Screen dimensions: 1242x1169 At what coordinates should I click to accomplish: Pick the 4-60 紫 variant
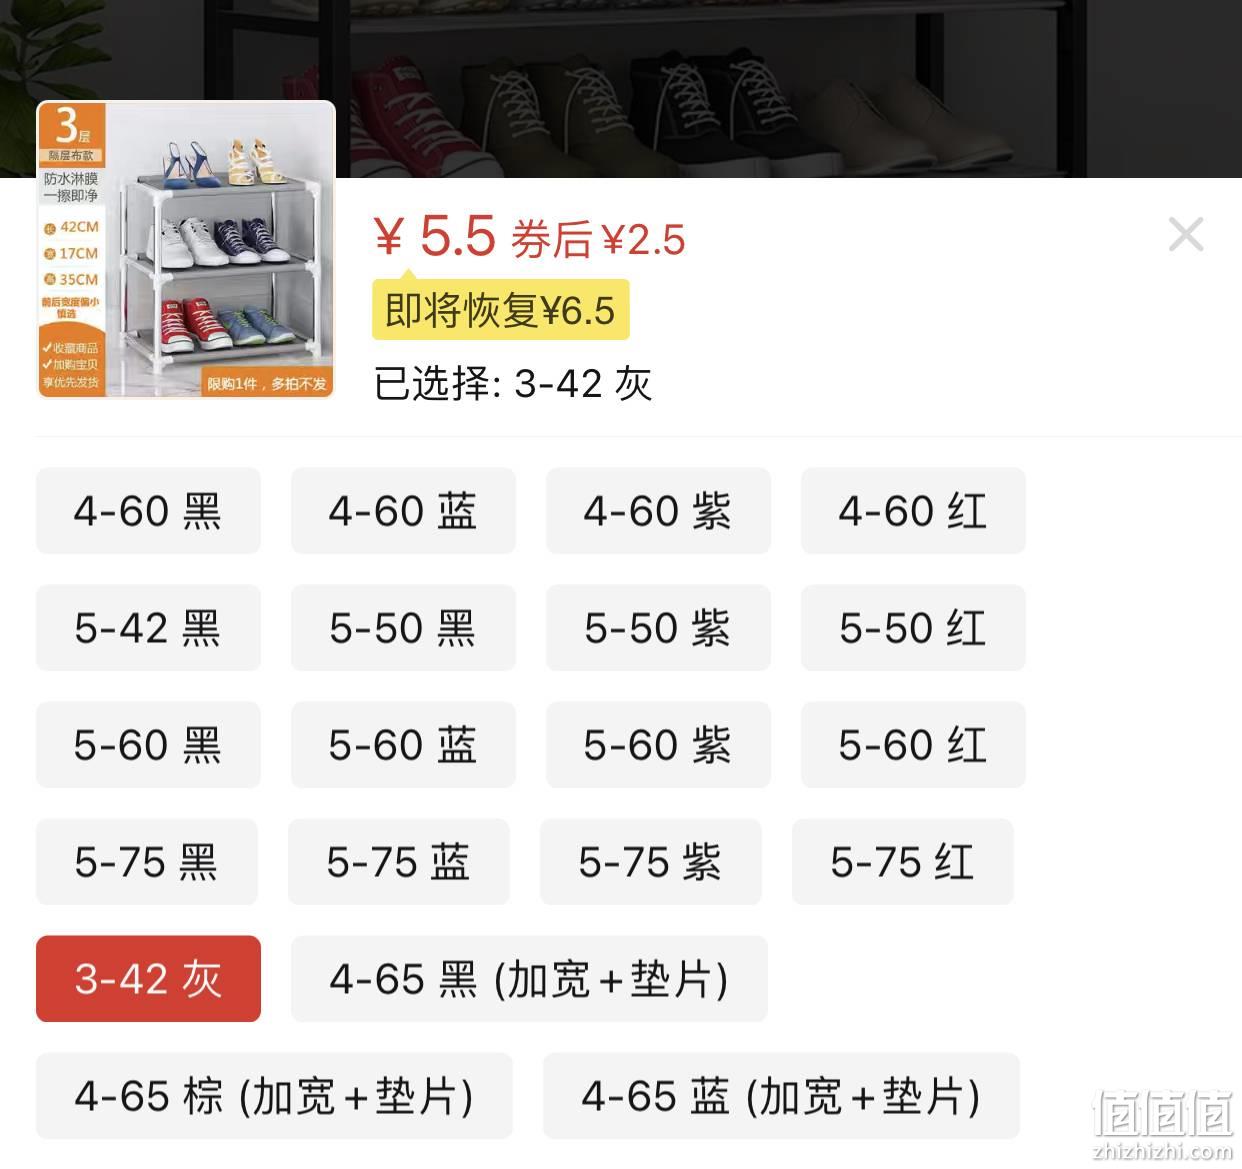click(658, 510)
